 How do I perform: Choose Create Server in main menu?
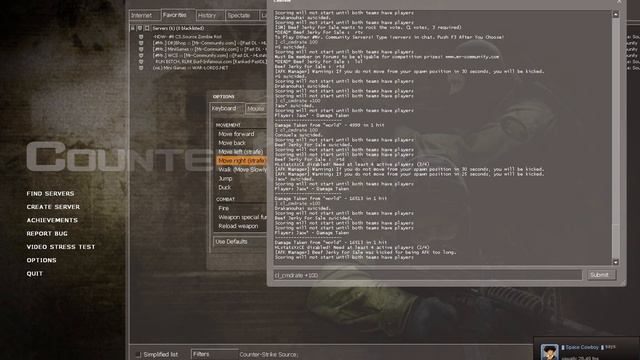[x=53, y=207]
